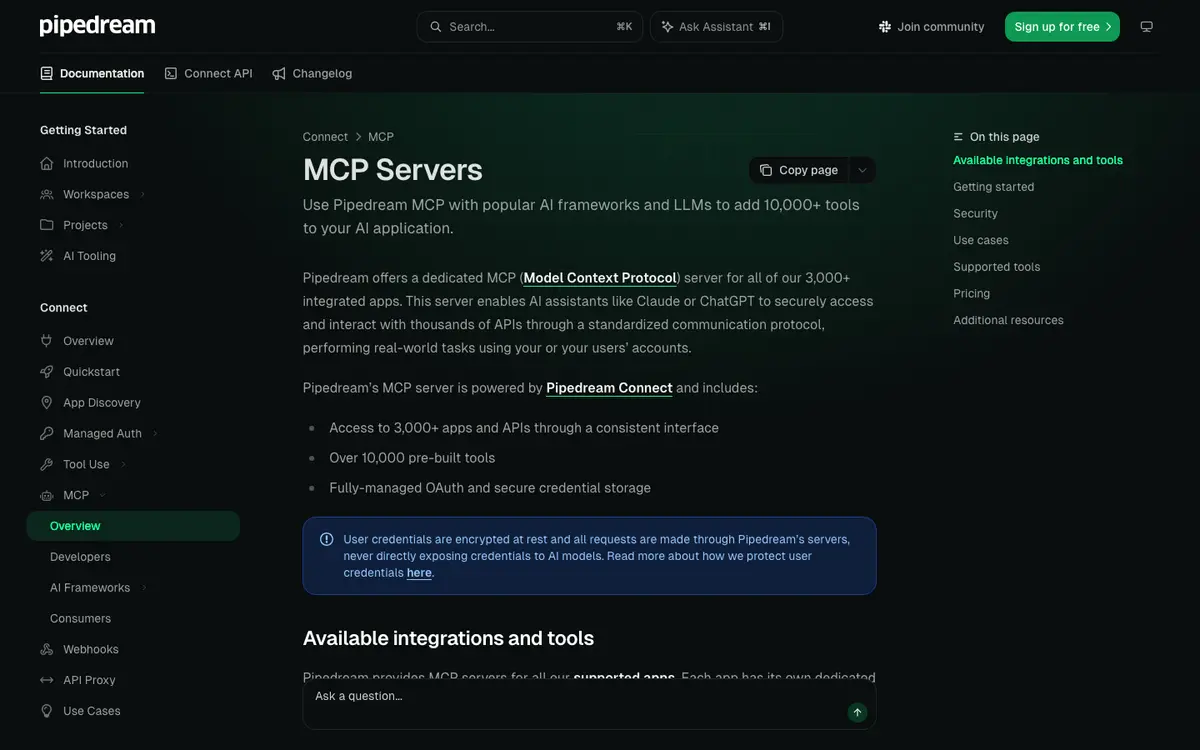Toggle the theme monitor icon

(1147, 27)
